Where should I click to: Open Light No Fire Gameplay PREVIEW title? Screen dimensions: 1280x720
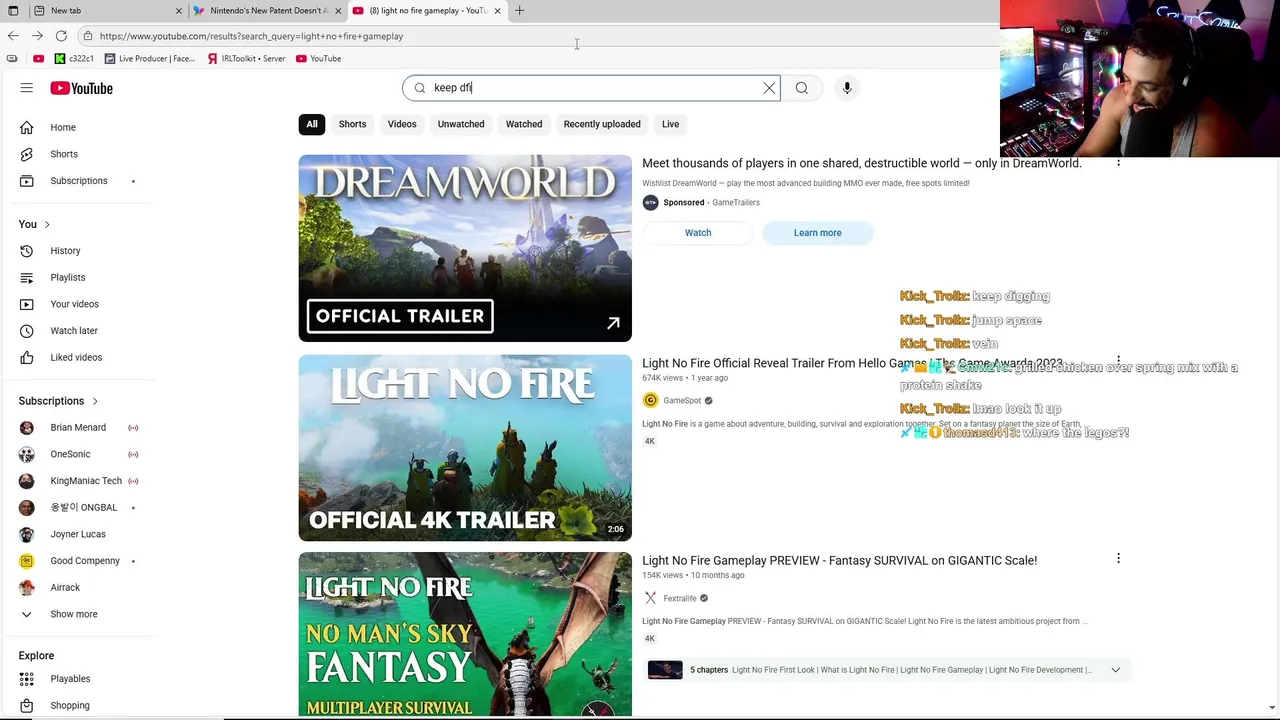point(840,561)
